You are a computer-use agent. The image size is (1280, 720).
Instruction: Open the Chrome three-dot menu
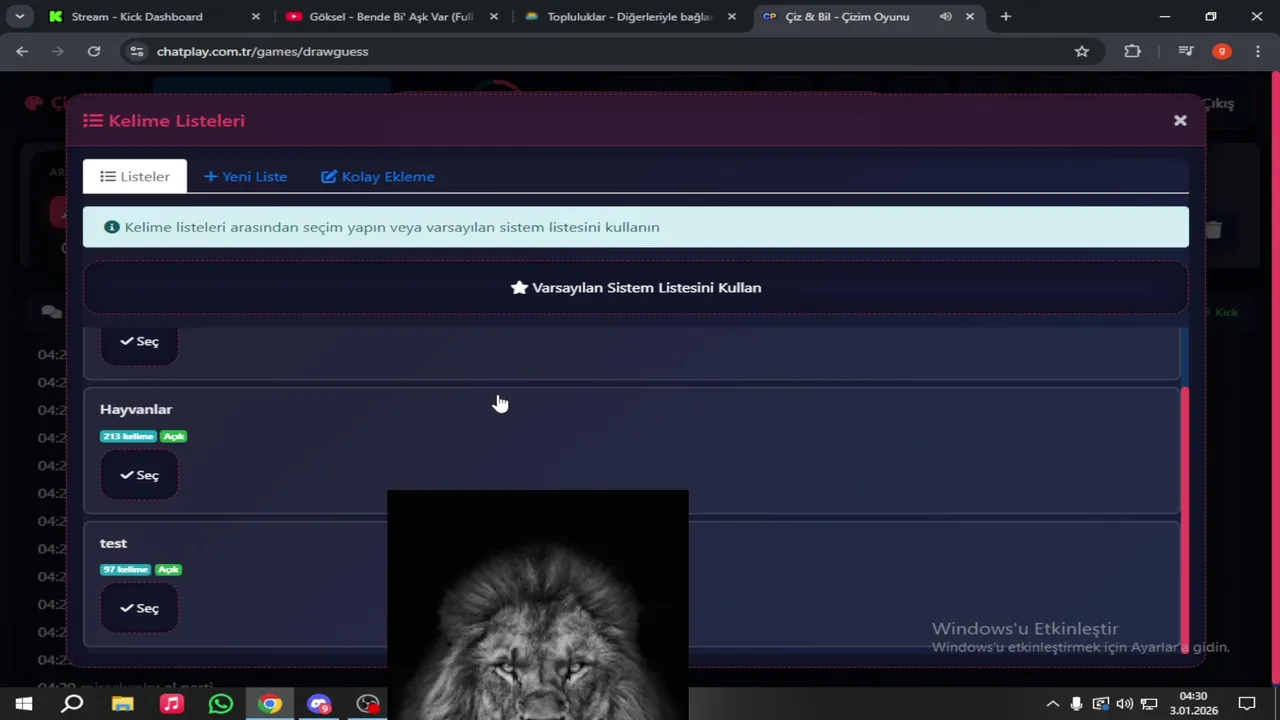(x=1258, y=51)
